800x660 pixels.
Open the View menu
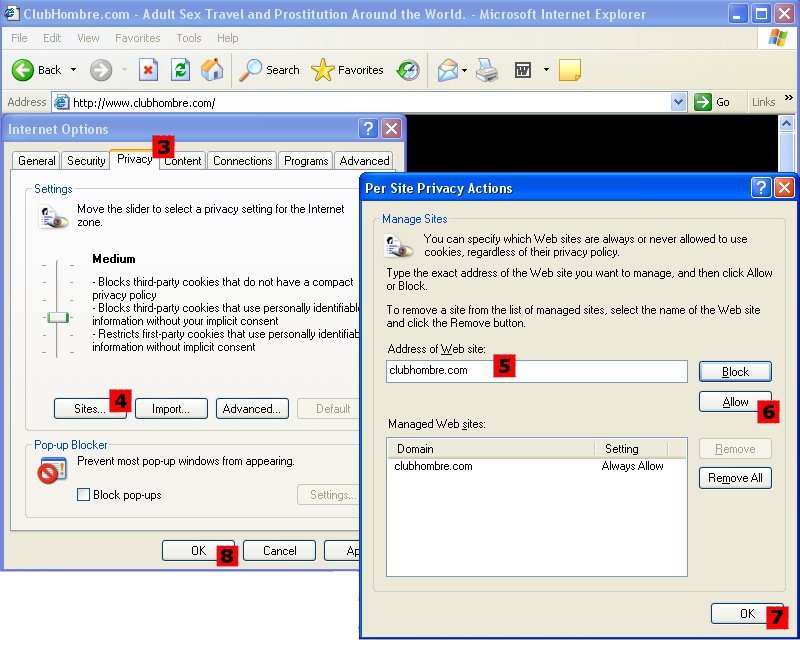tap(88, 38)
